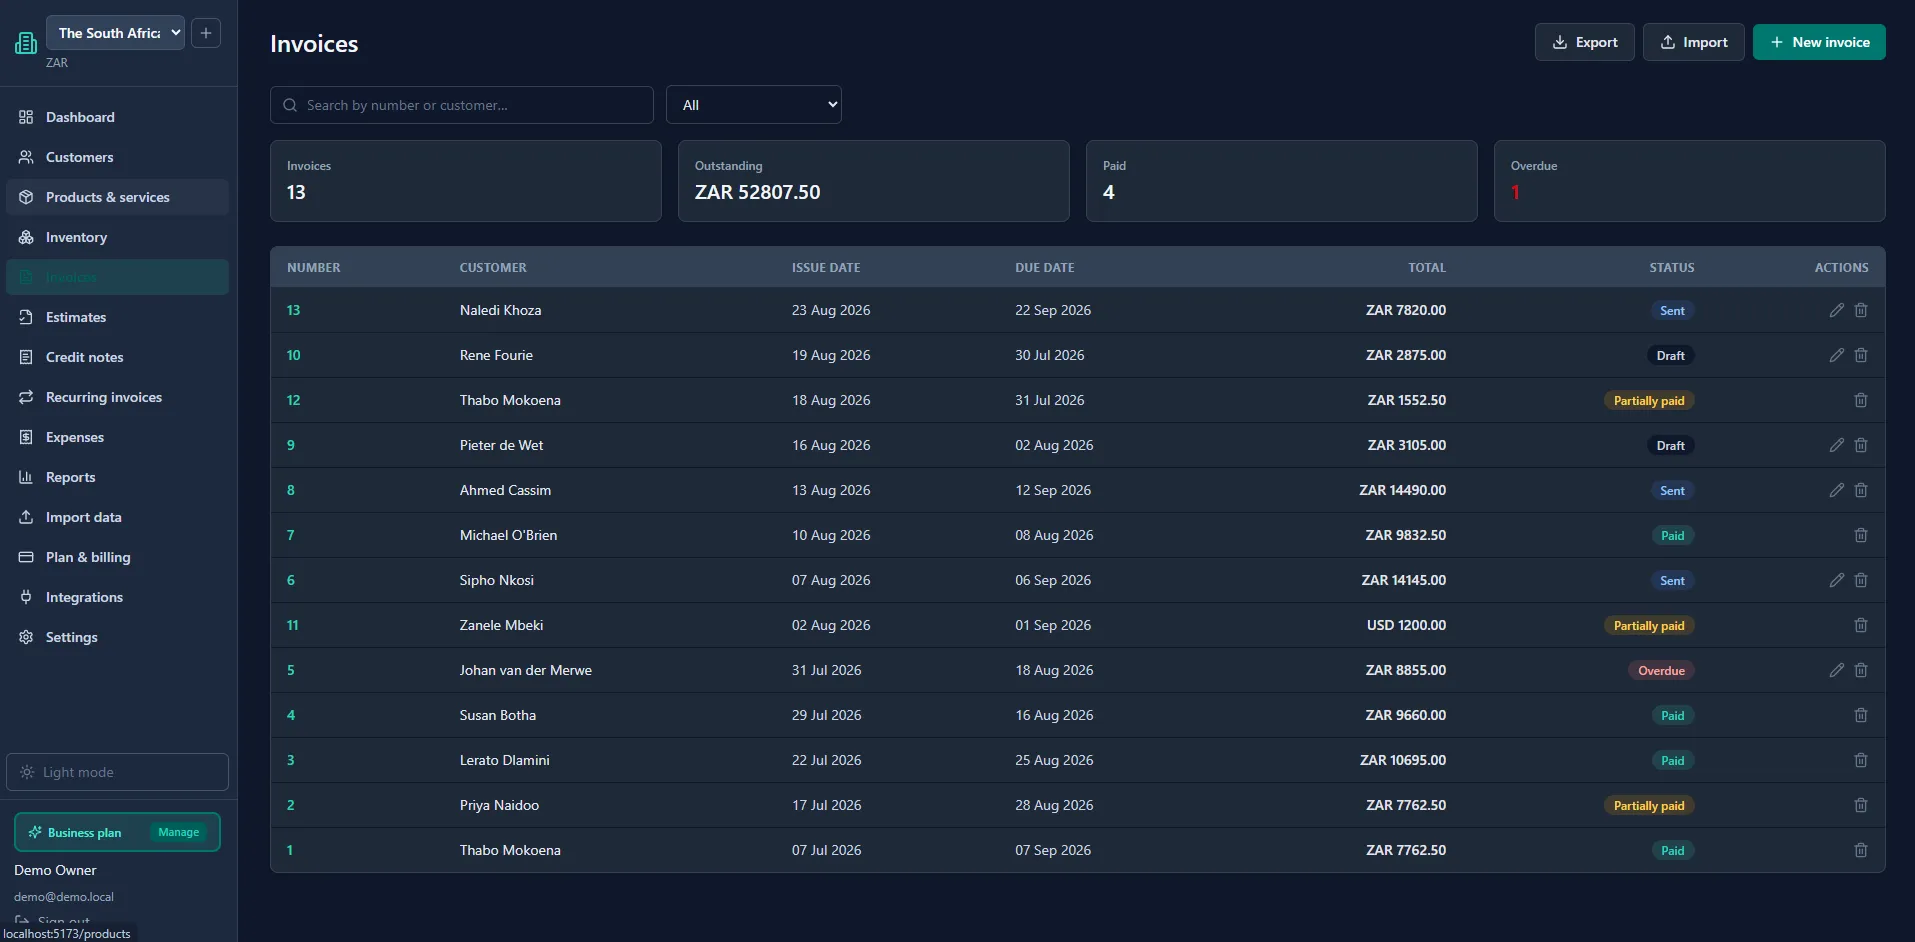Open Estimates section

tap(117, 317)
